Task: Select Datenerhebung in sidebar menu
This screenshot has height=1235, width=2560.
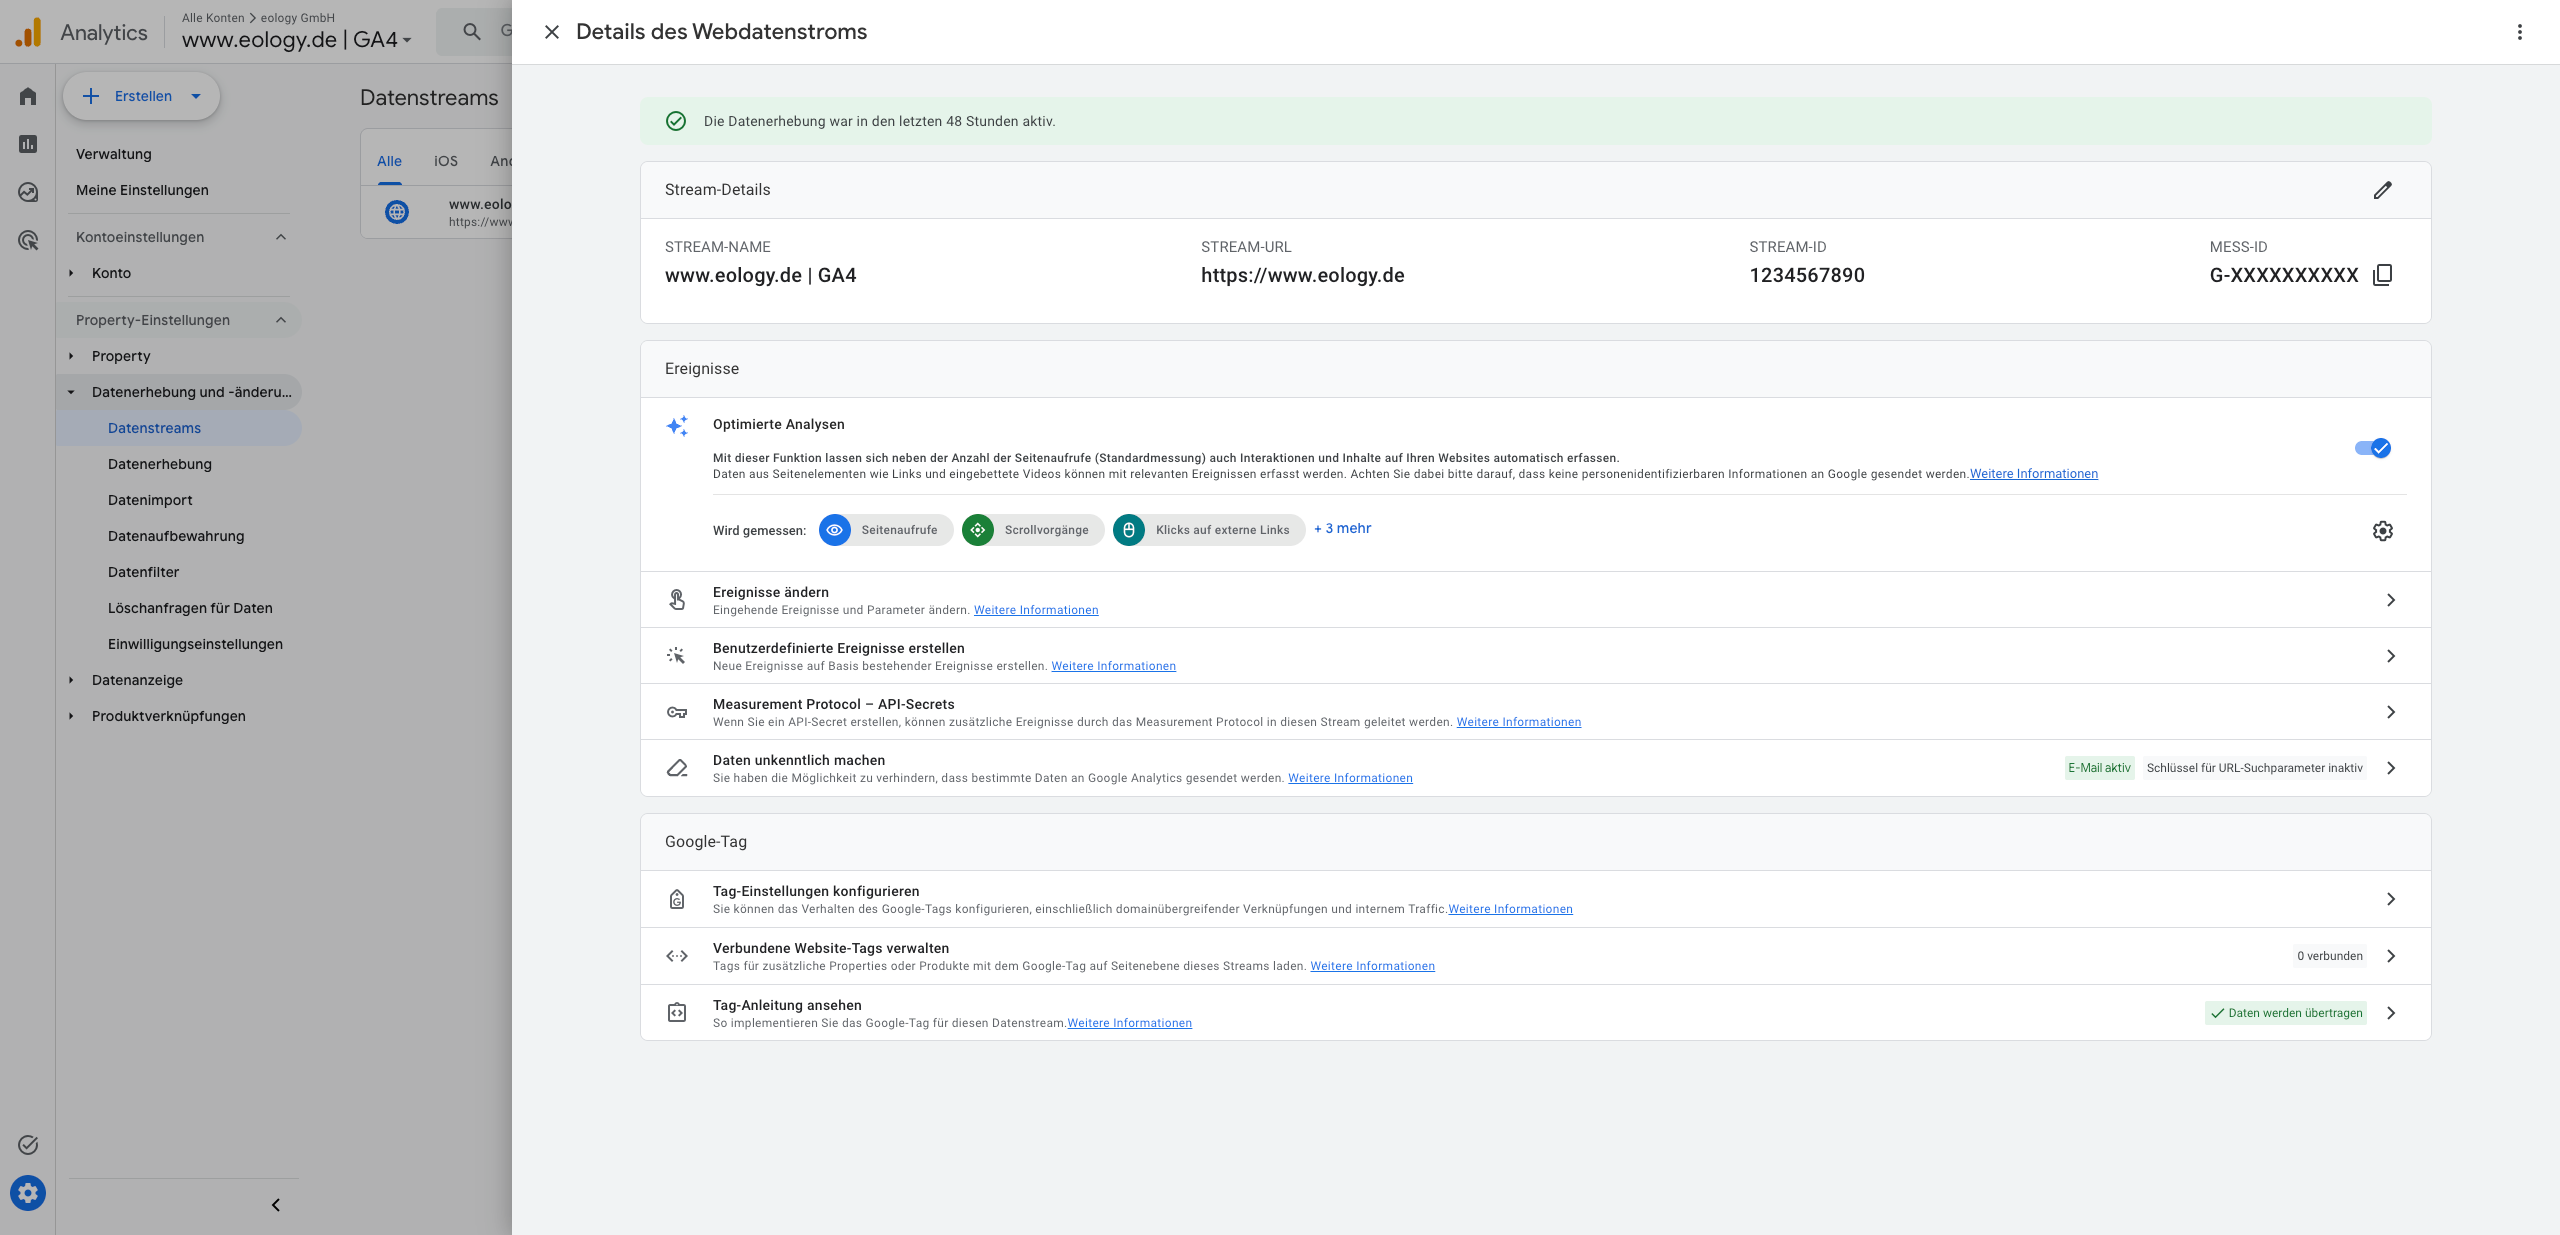Action: (160, 464)
